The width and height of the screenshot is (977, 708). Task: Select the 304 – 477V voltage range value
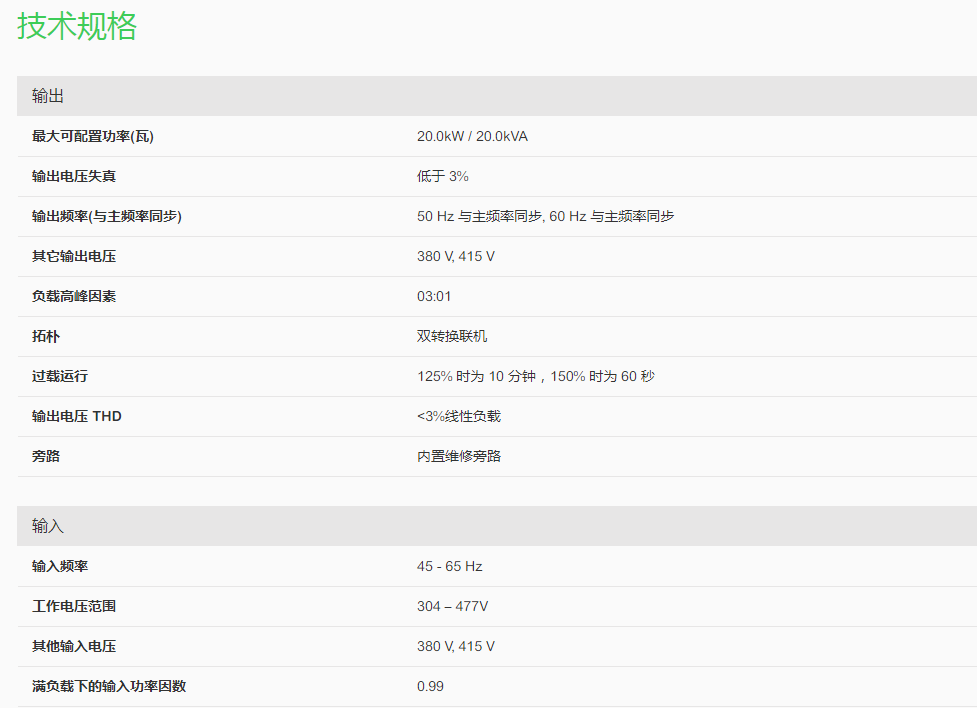coord(453,606)
